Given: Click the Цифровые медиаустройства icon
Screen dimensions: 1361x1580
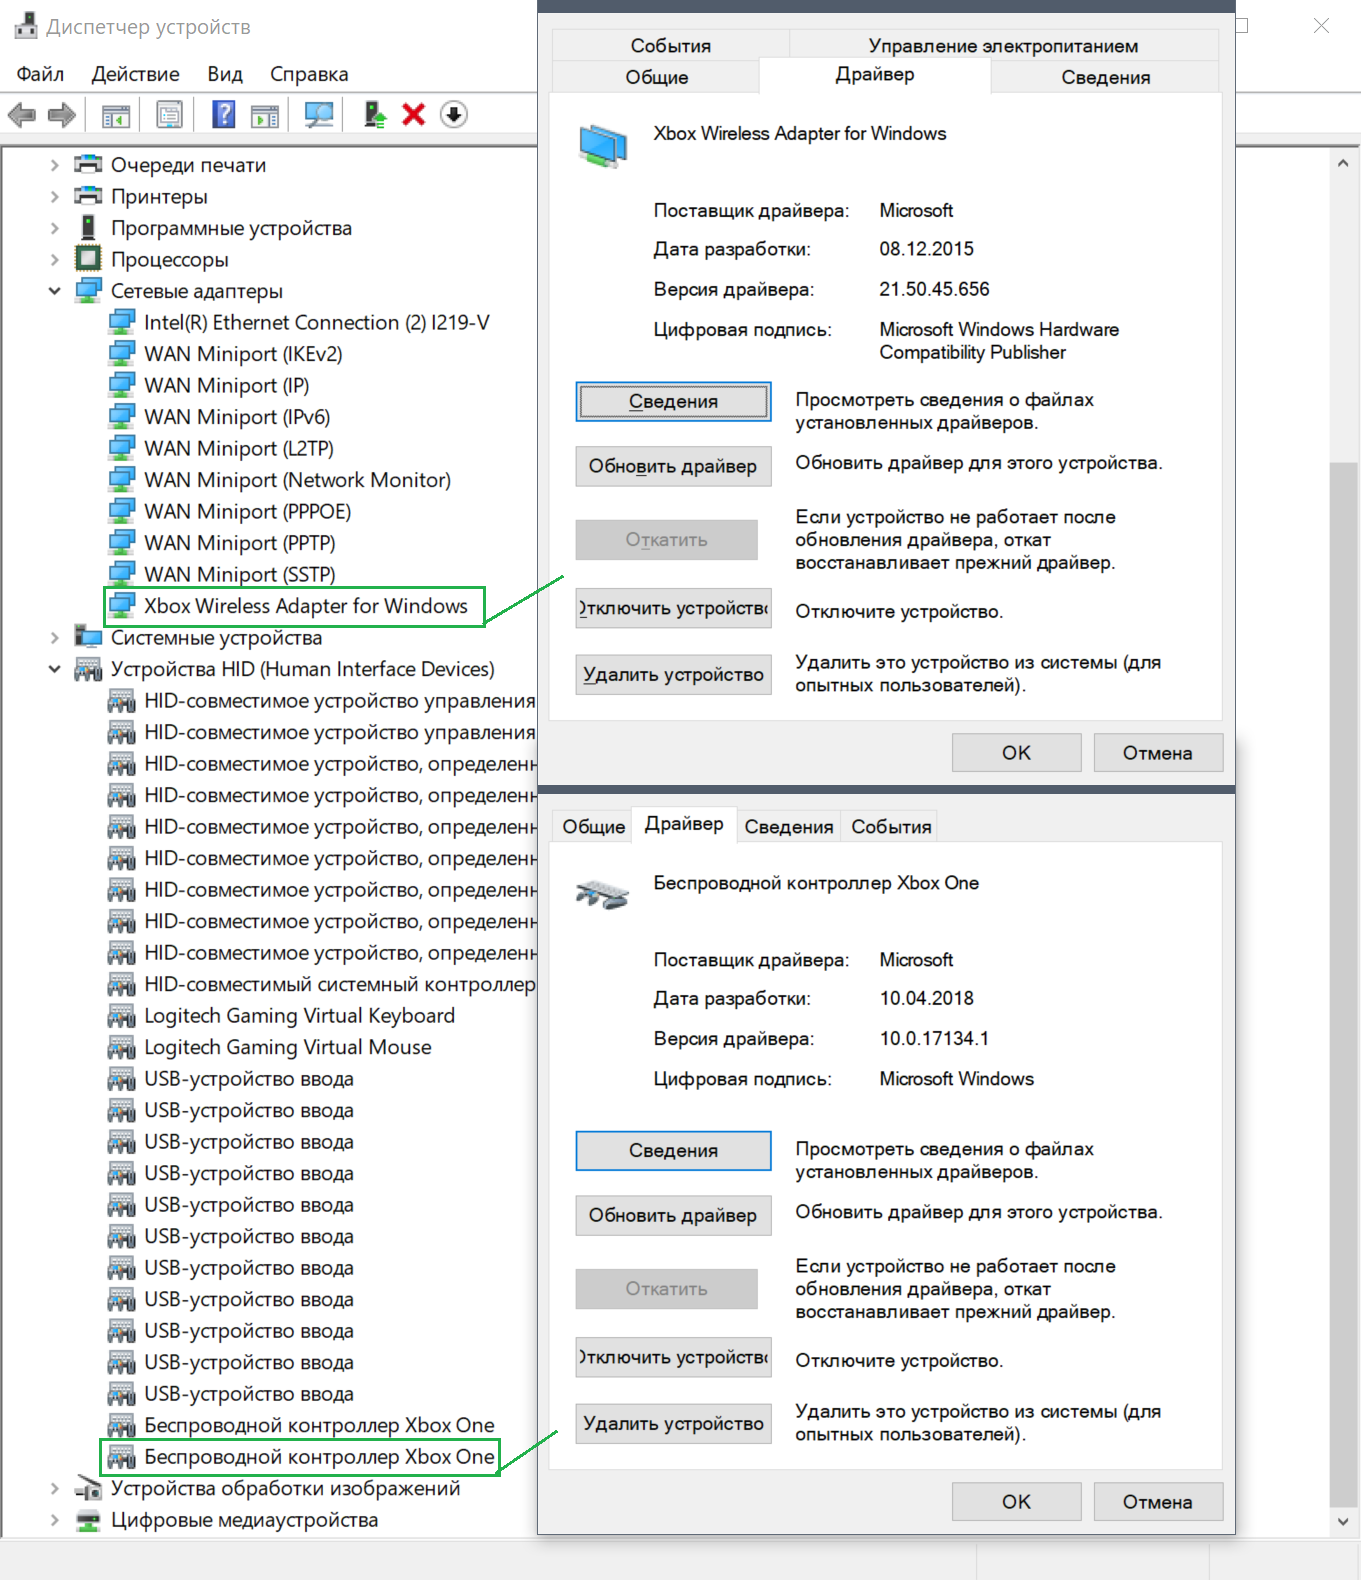Looking at the screenshot, I should point(88,1520).
